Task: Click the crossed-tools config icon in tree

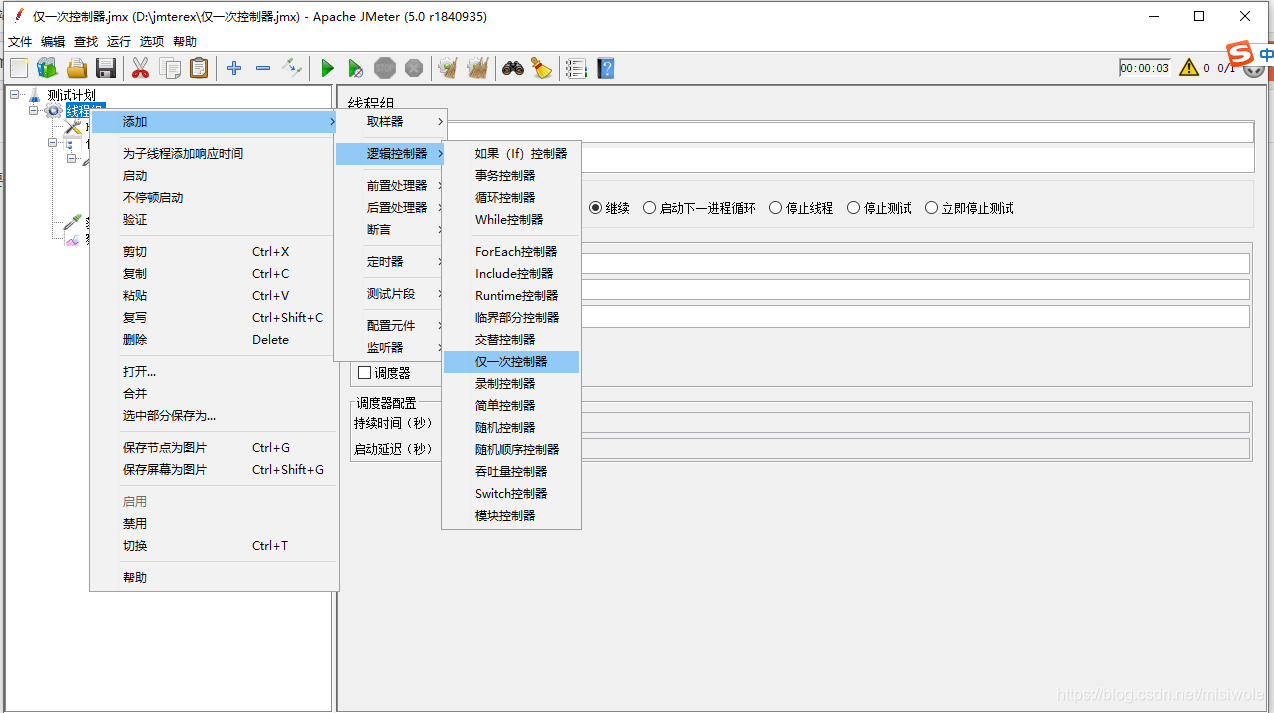Action: coord(72,127)
